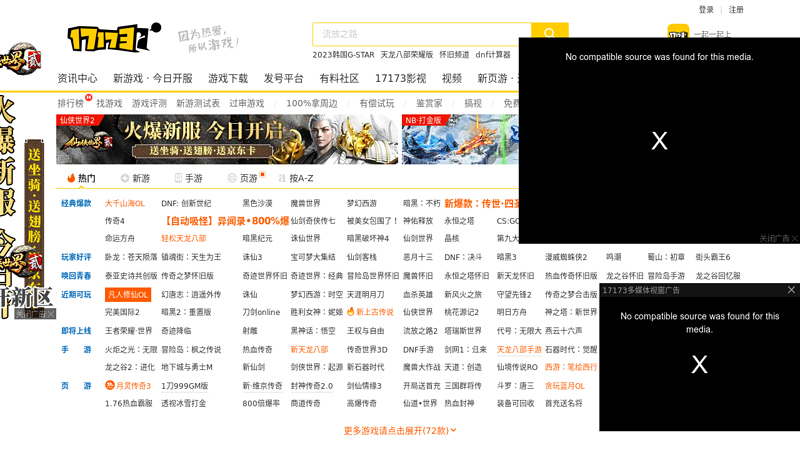Open the 玩家好评 category label
Screen dimensions: 800x450
pyautogui.click(x=76, y=257)
